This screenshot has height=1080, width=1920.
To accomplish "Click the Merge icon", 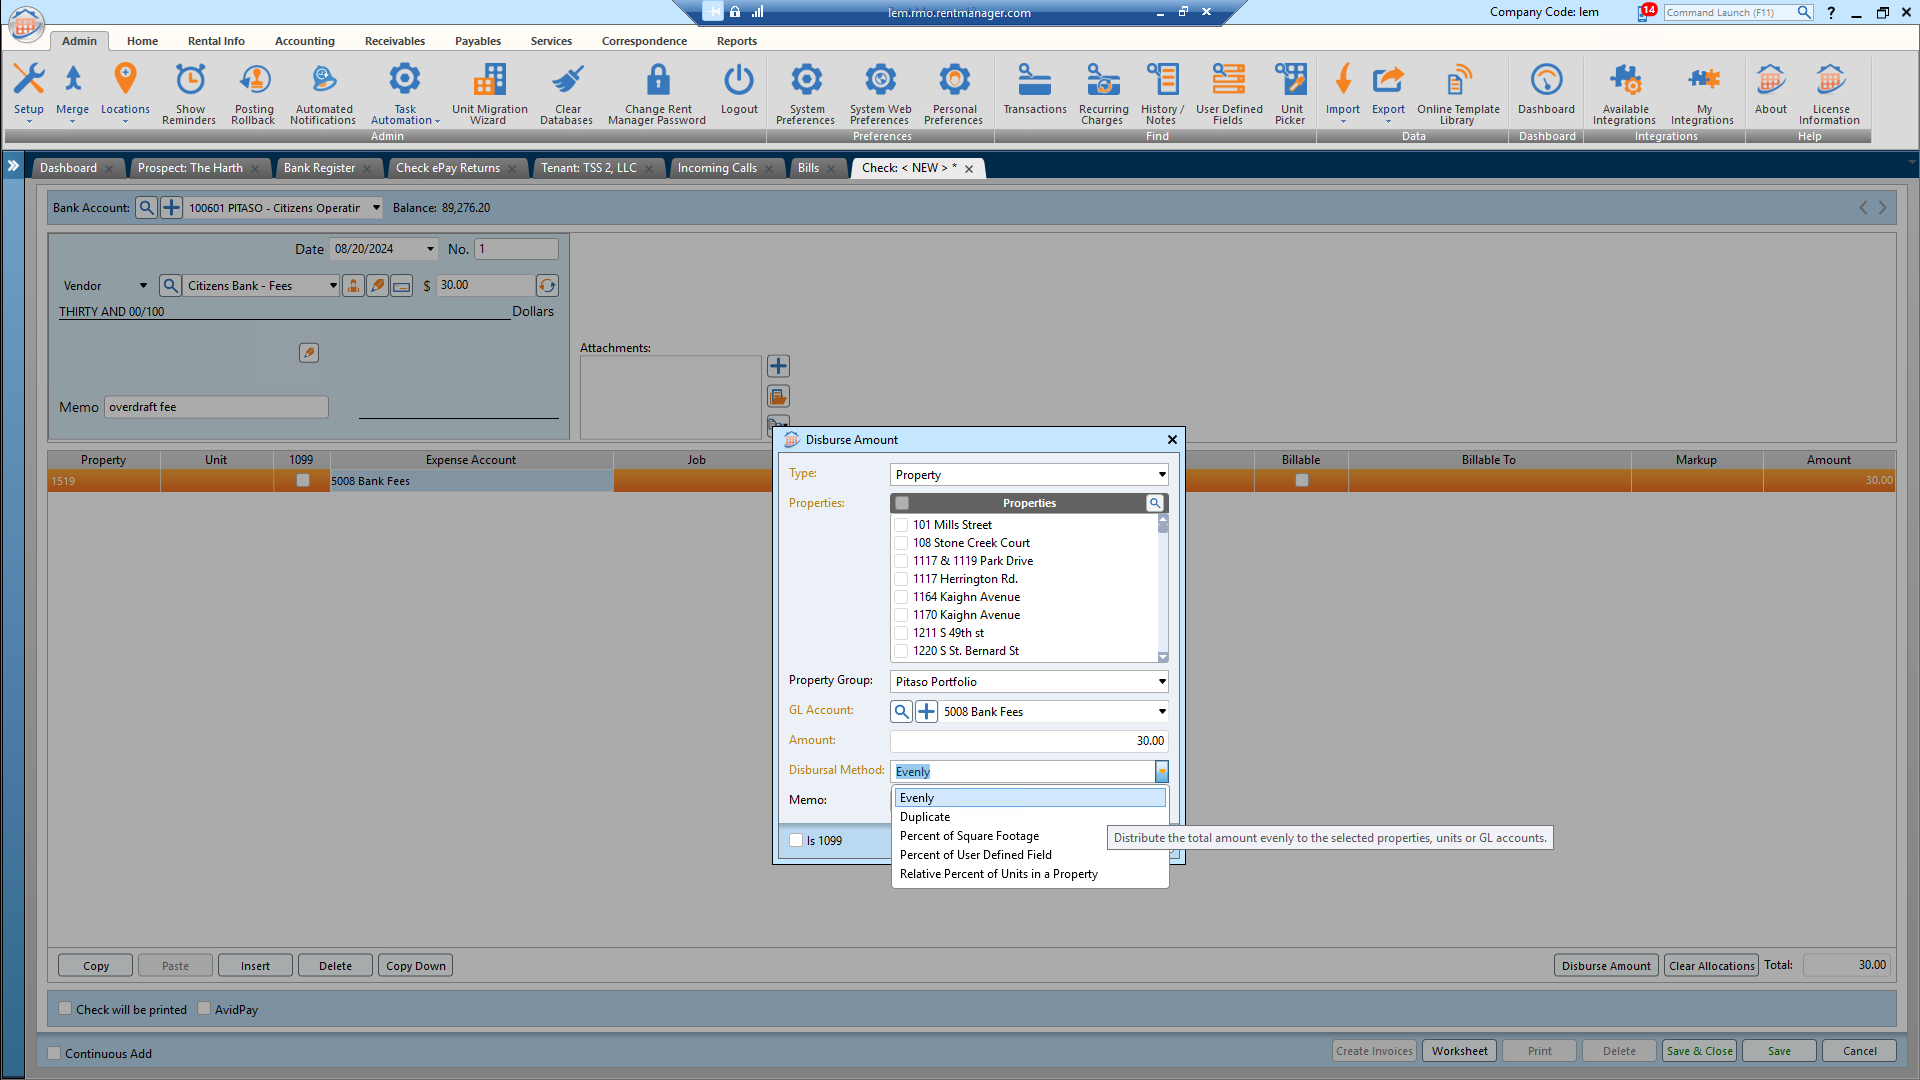I will coord(72,90).
